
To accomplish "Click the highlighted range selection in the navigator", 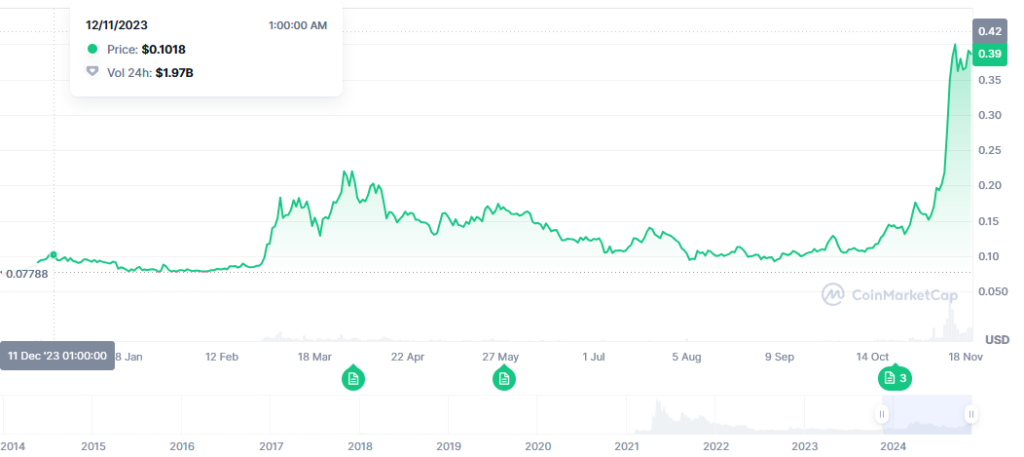I will (x=925, y=414).
